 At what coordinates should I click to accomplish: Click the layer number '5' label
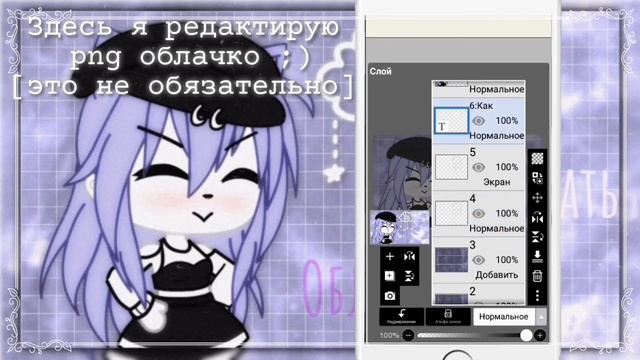[x=473, y=152]
